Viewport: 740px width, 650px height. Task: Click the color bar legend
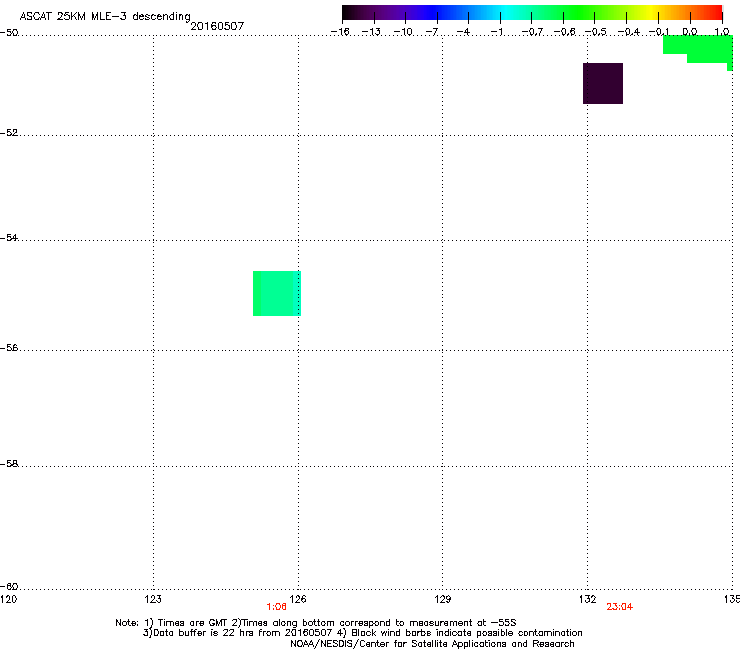click(532, 13)
